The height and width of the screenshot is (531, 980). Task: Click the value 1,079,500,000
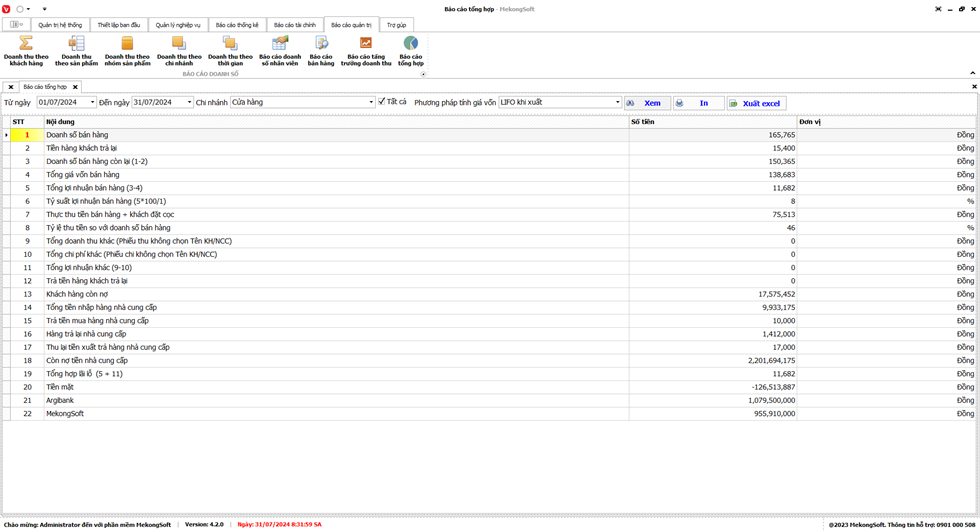771,400
